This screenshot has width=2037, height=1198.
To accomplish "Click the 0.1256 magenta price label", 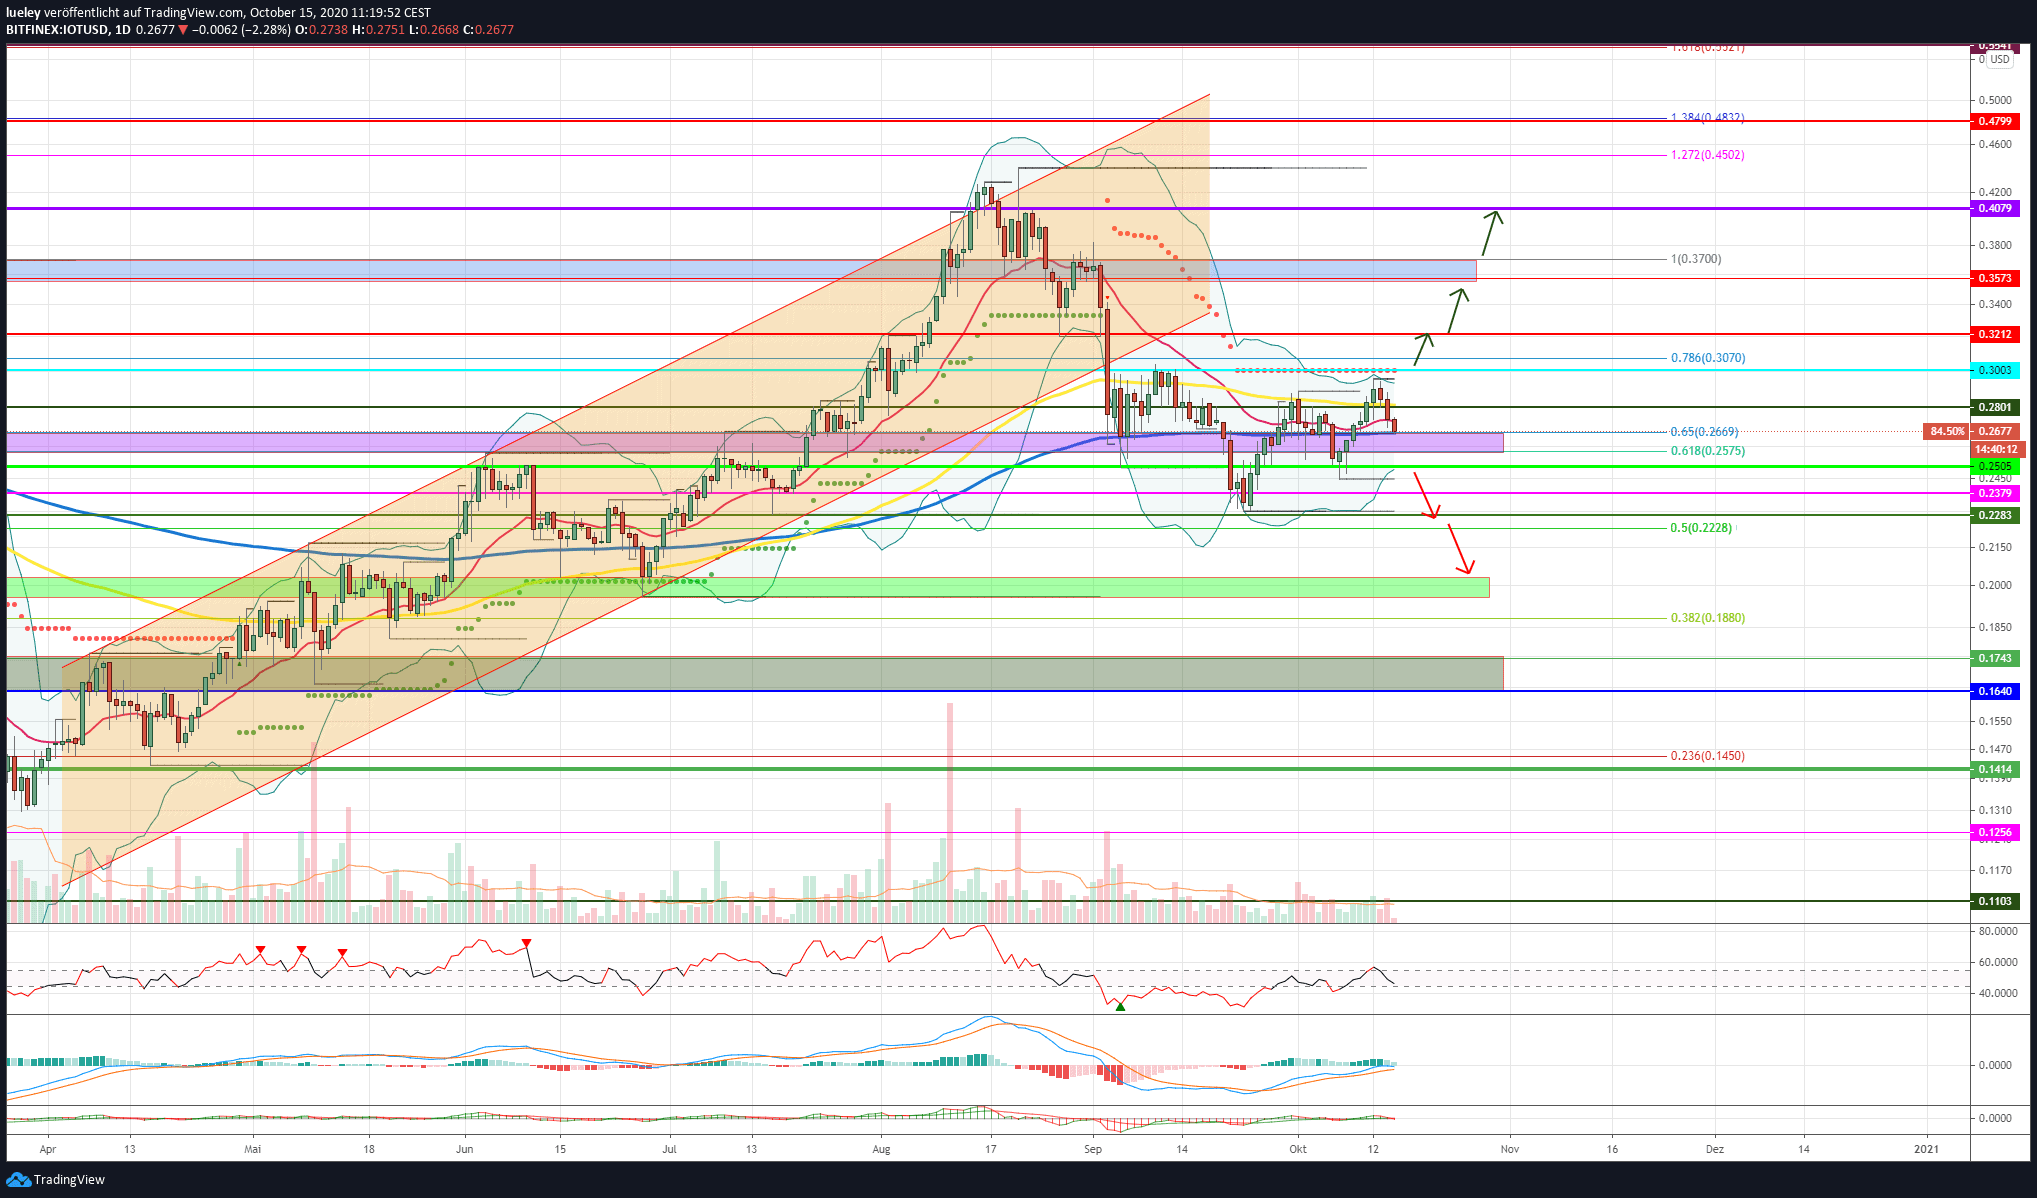I will pyautogui.click(x=1994, y=832).
